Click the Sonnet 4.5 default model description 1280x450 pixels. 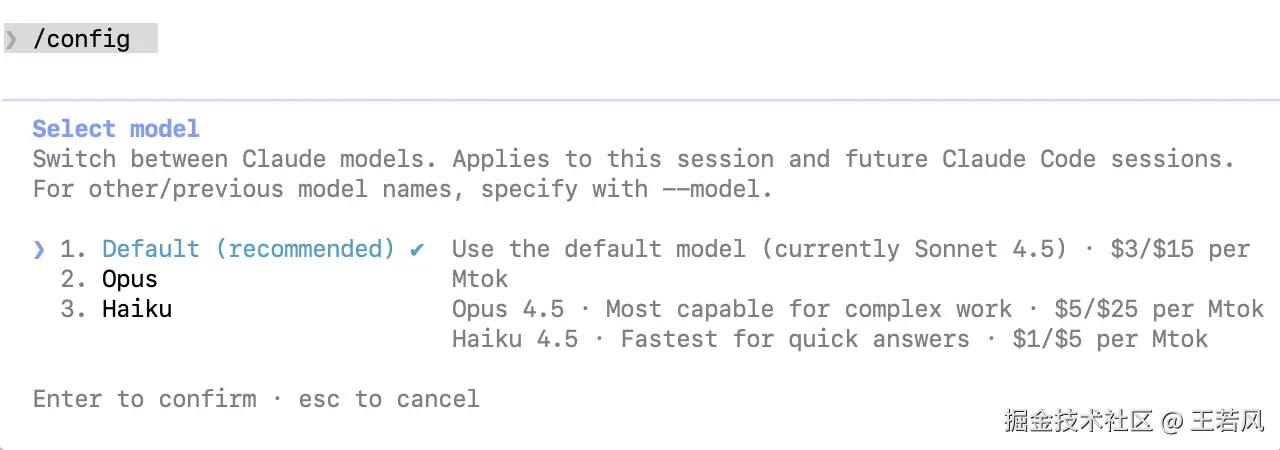click(x=759, y=249)
